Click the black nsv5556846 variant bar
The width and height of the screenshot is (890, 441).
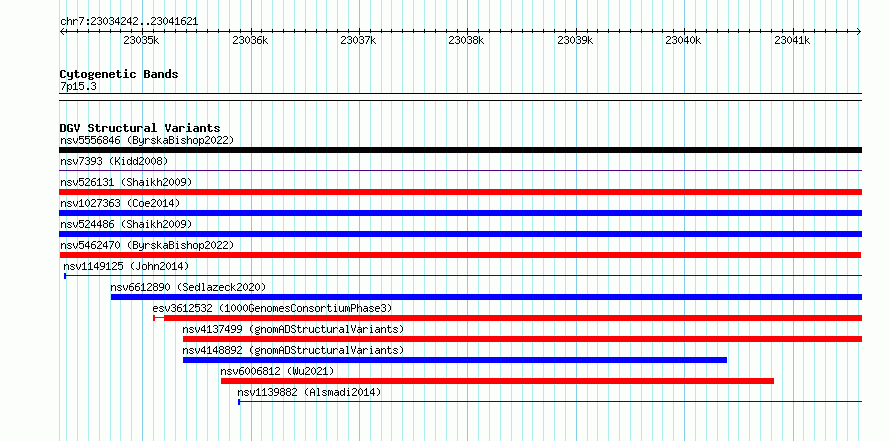click(460, 150)
